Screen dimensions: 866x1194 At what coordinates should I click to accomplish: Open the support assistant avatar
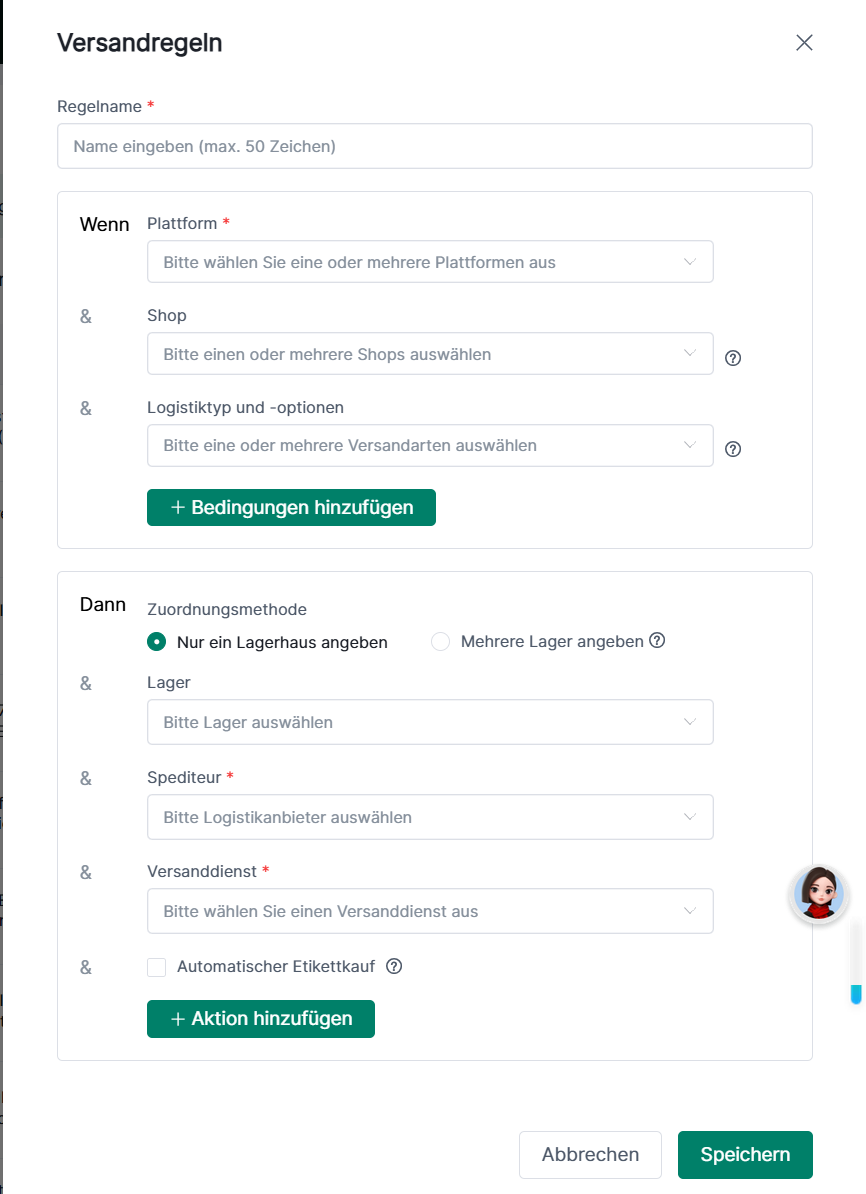[x=819, y=893]
